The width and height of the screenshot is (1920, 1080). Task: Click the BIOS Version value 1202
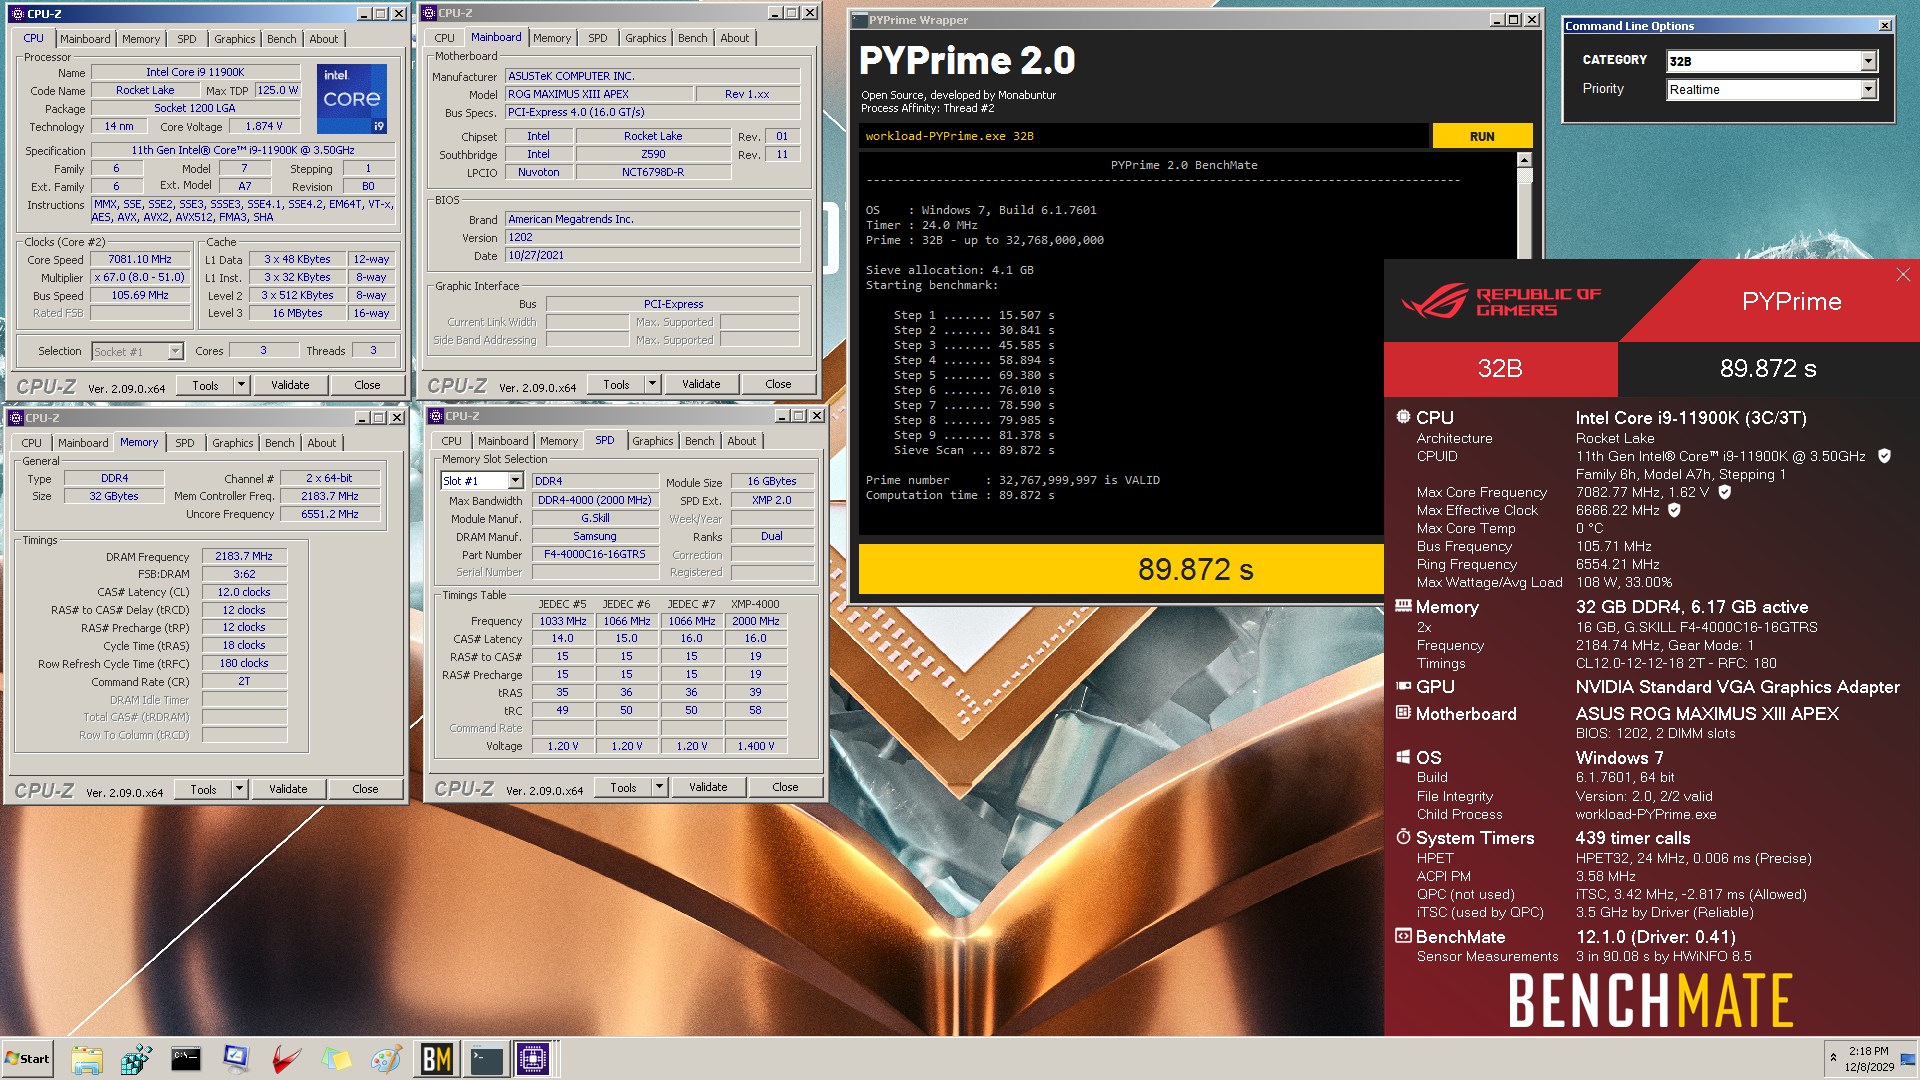point(652,237)
